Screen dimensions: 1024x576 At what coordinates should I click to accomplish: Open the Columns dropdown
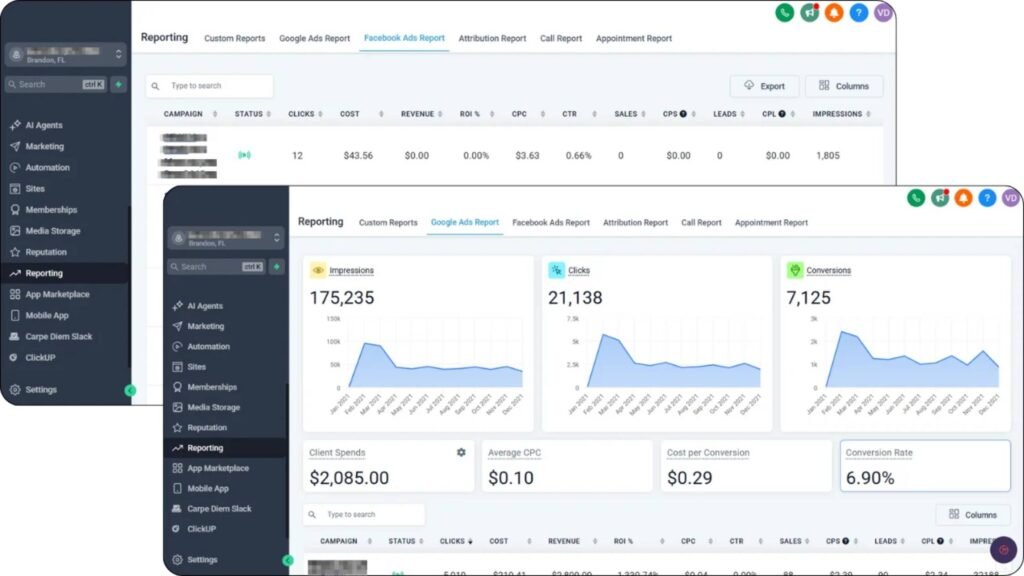pos(971,514)
